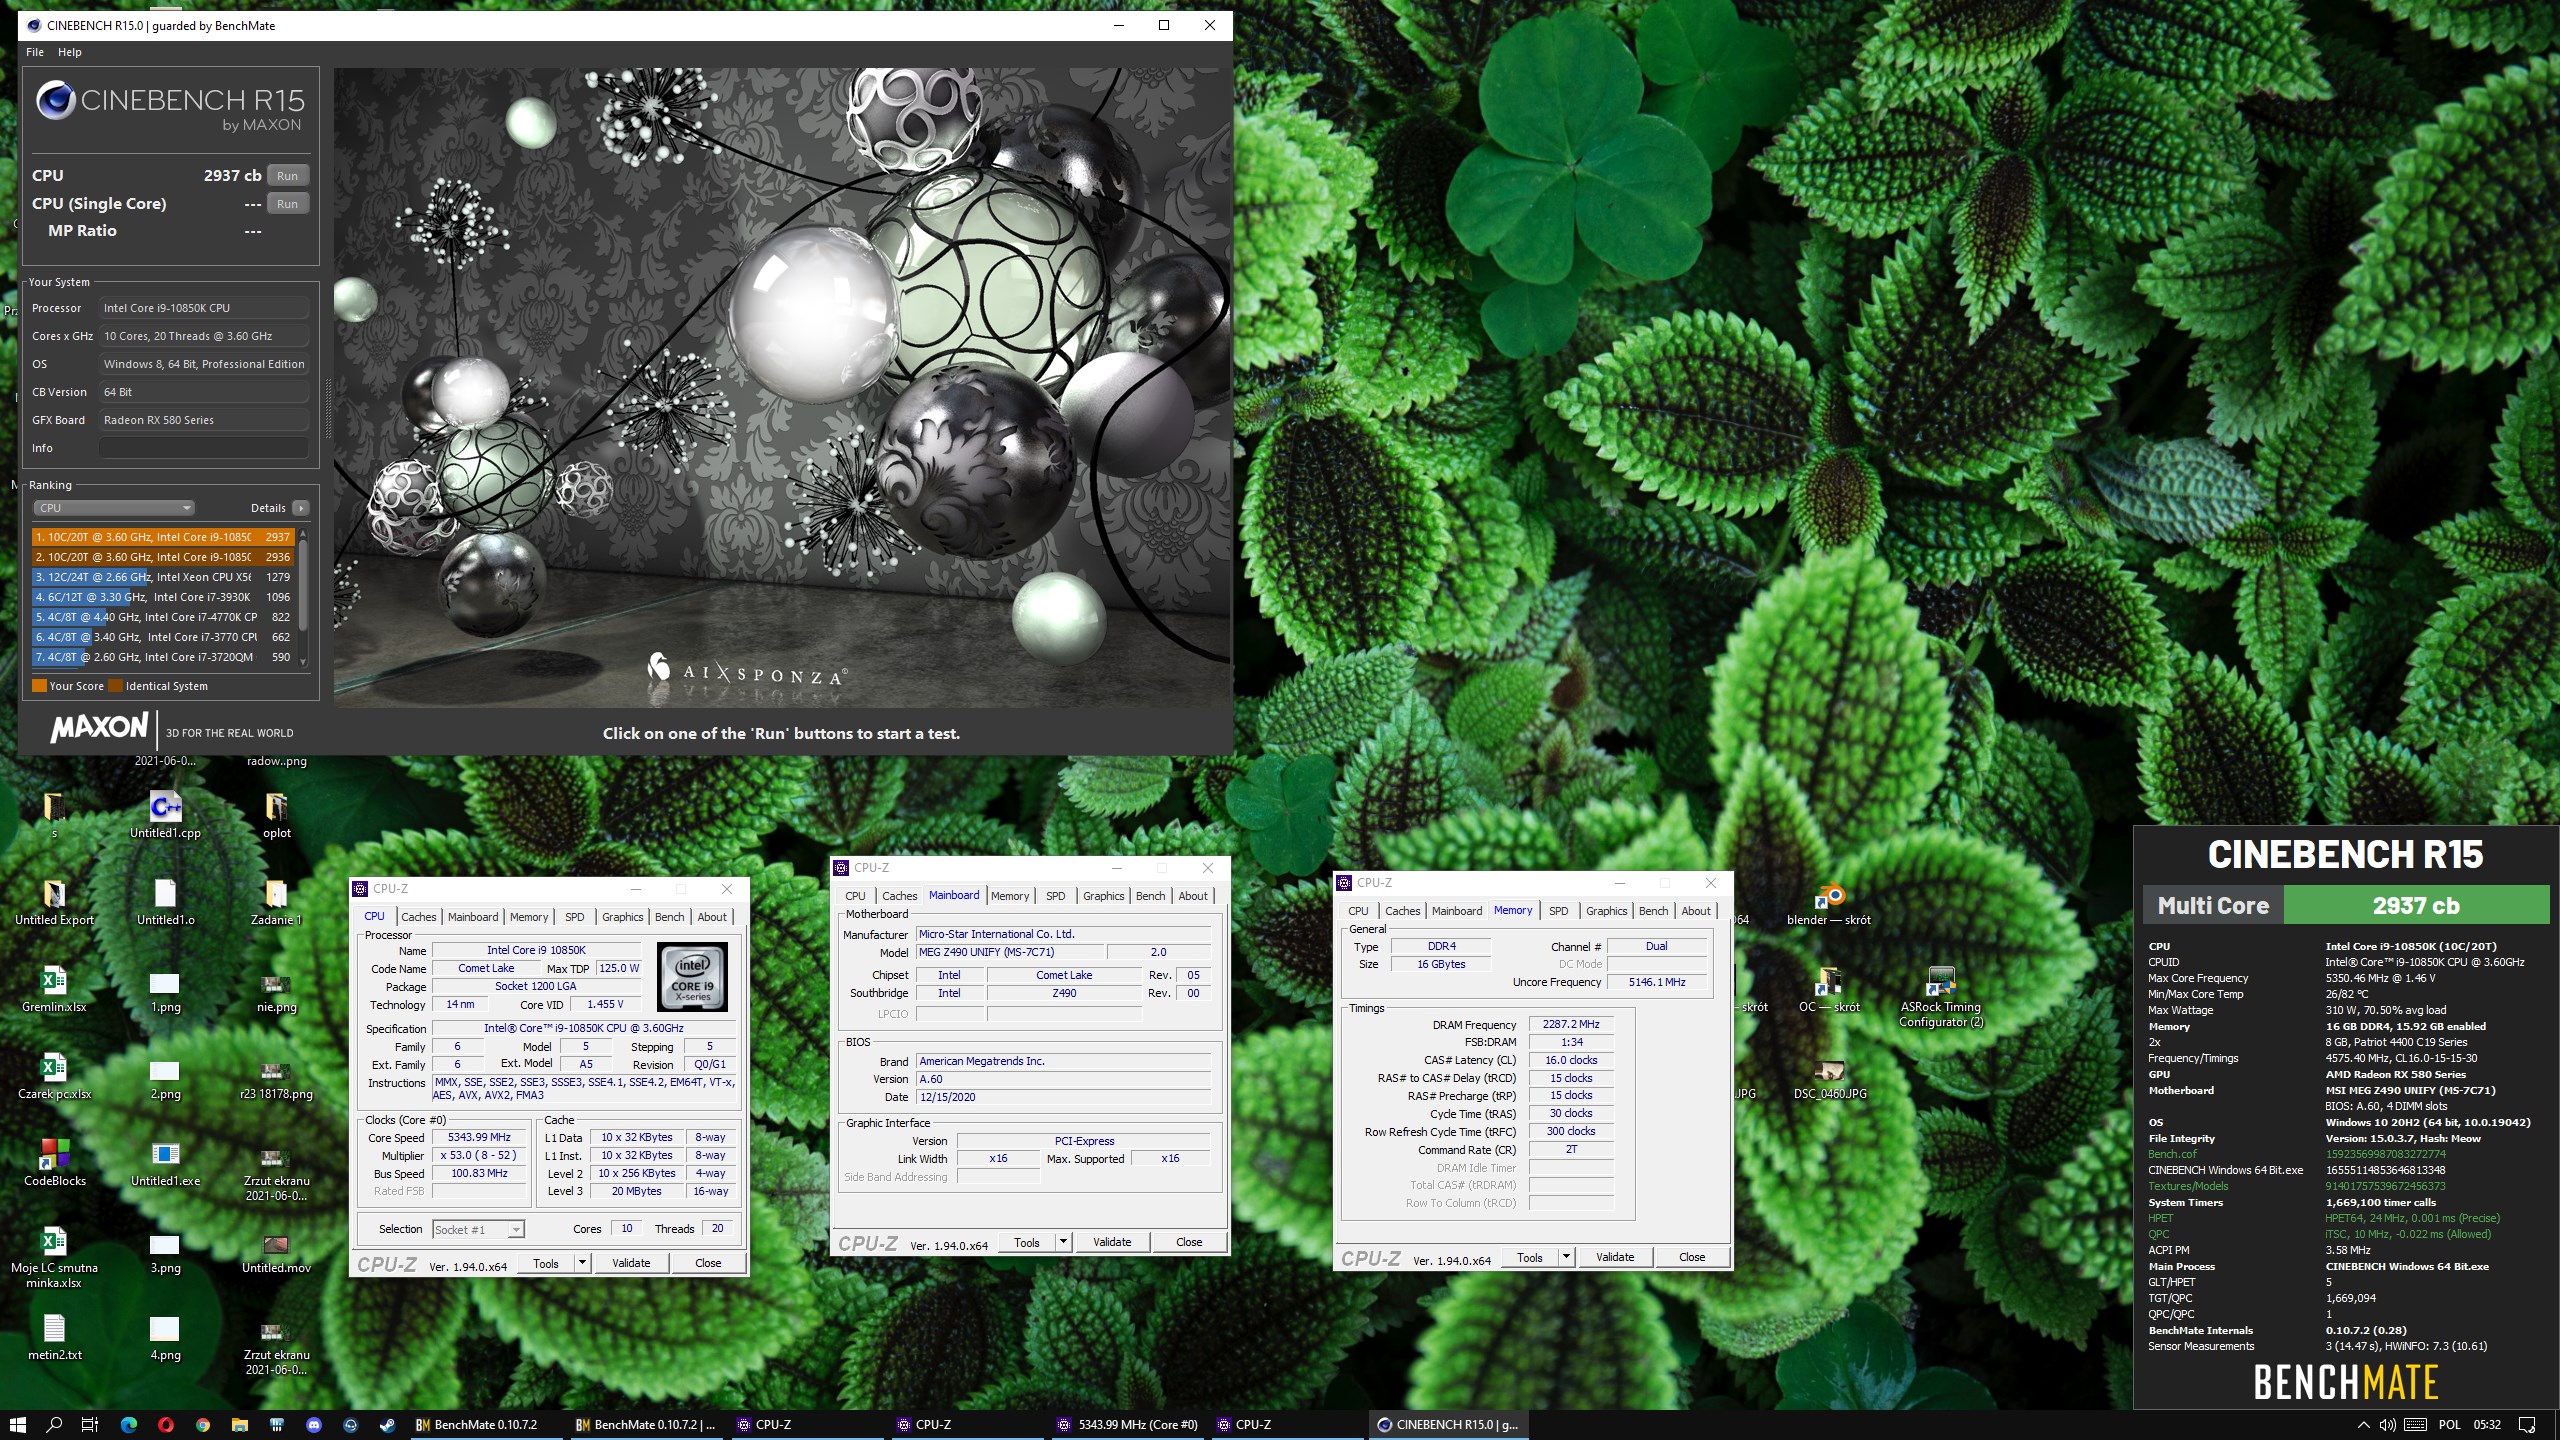This screenshot has height=1440, width=2560.
Task: Open Opera browser from taskbar
Action: pyautogui.click(x=165, y=1425)
